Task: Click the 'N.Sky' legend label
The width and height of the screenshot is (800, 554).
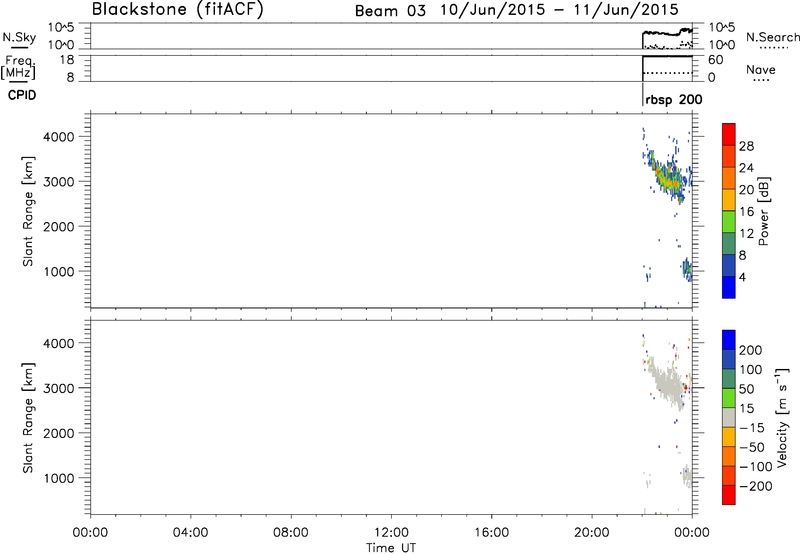Action: (x=19, y=37)
